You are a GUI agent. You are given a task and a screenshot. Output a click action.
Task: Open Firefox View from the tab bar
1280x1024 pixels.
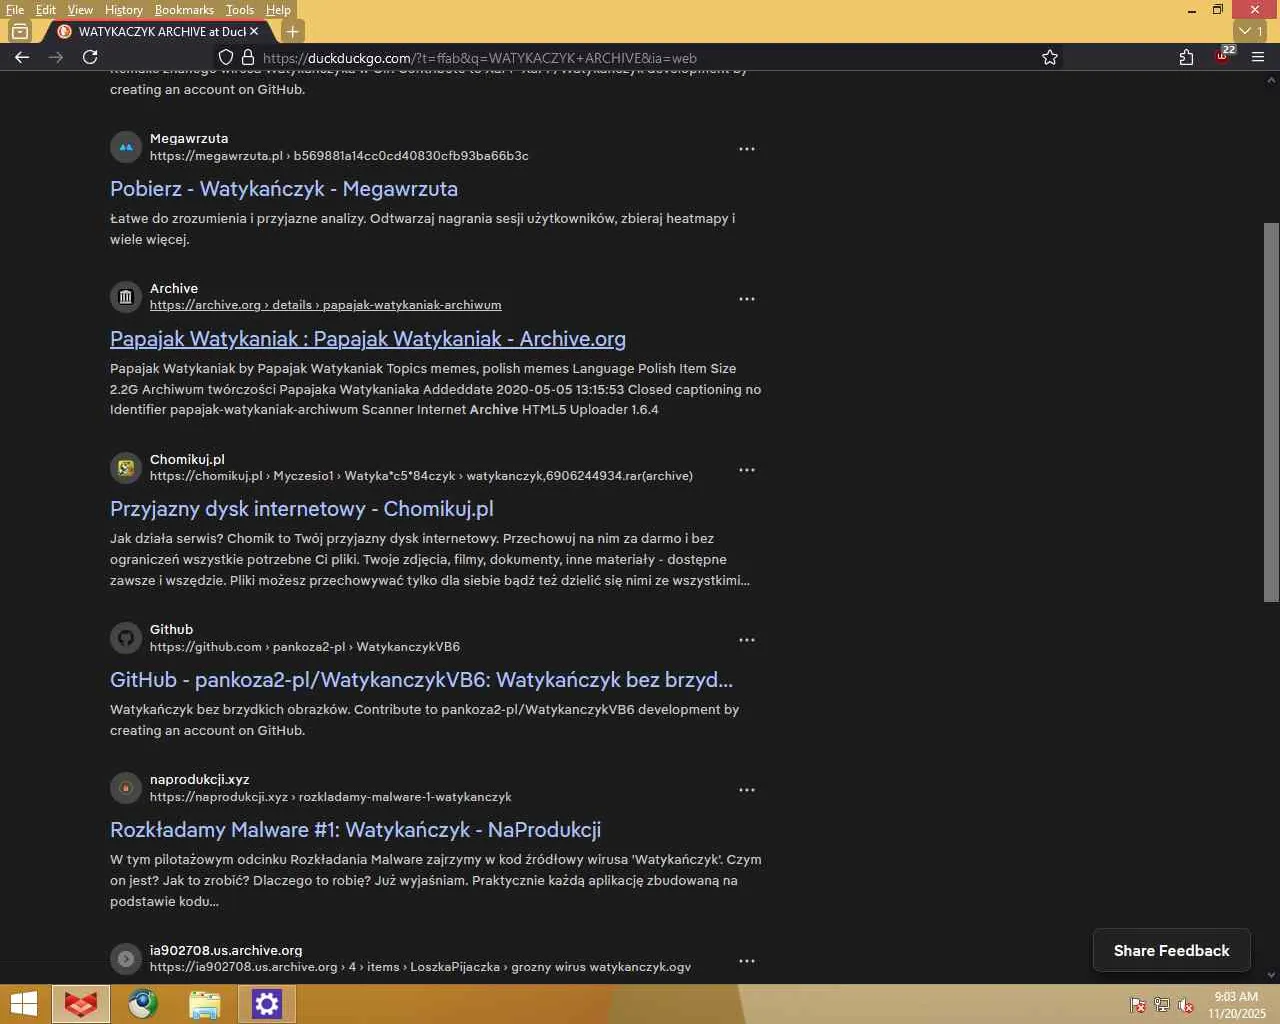(x=20, y=31)
